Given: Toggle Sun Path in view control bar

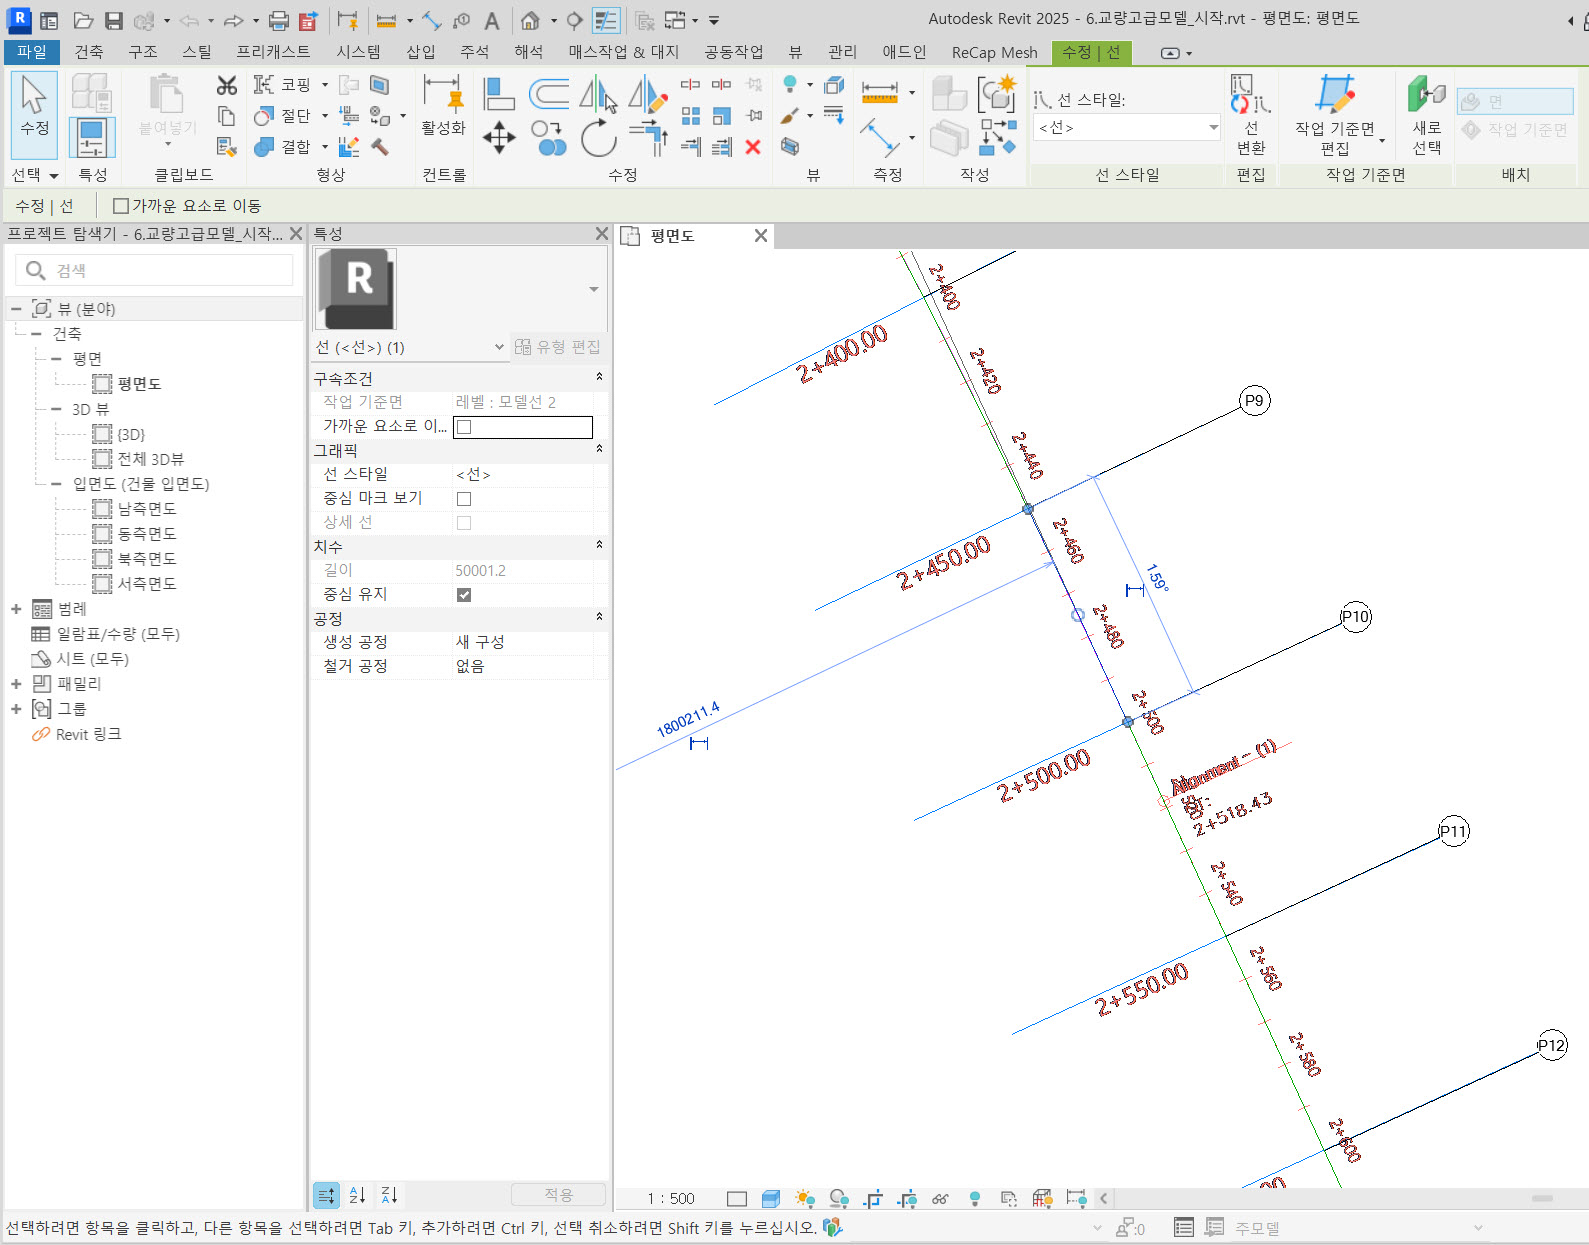Looking at the screenshot, I should (x=804, y=1198).
